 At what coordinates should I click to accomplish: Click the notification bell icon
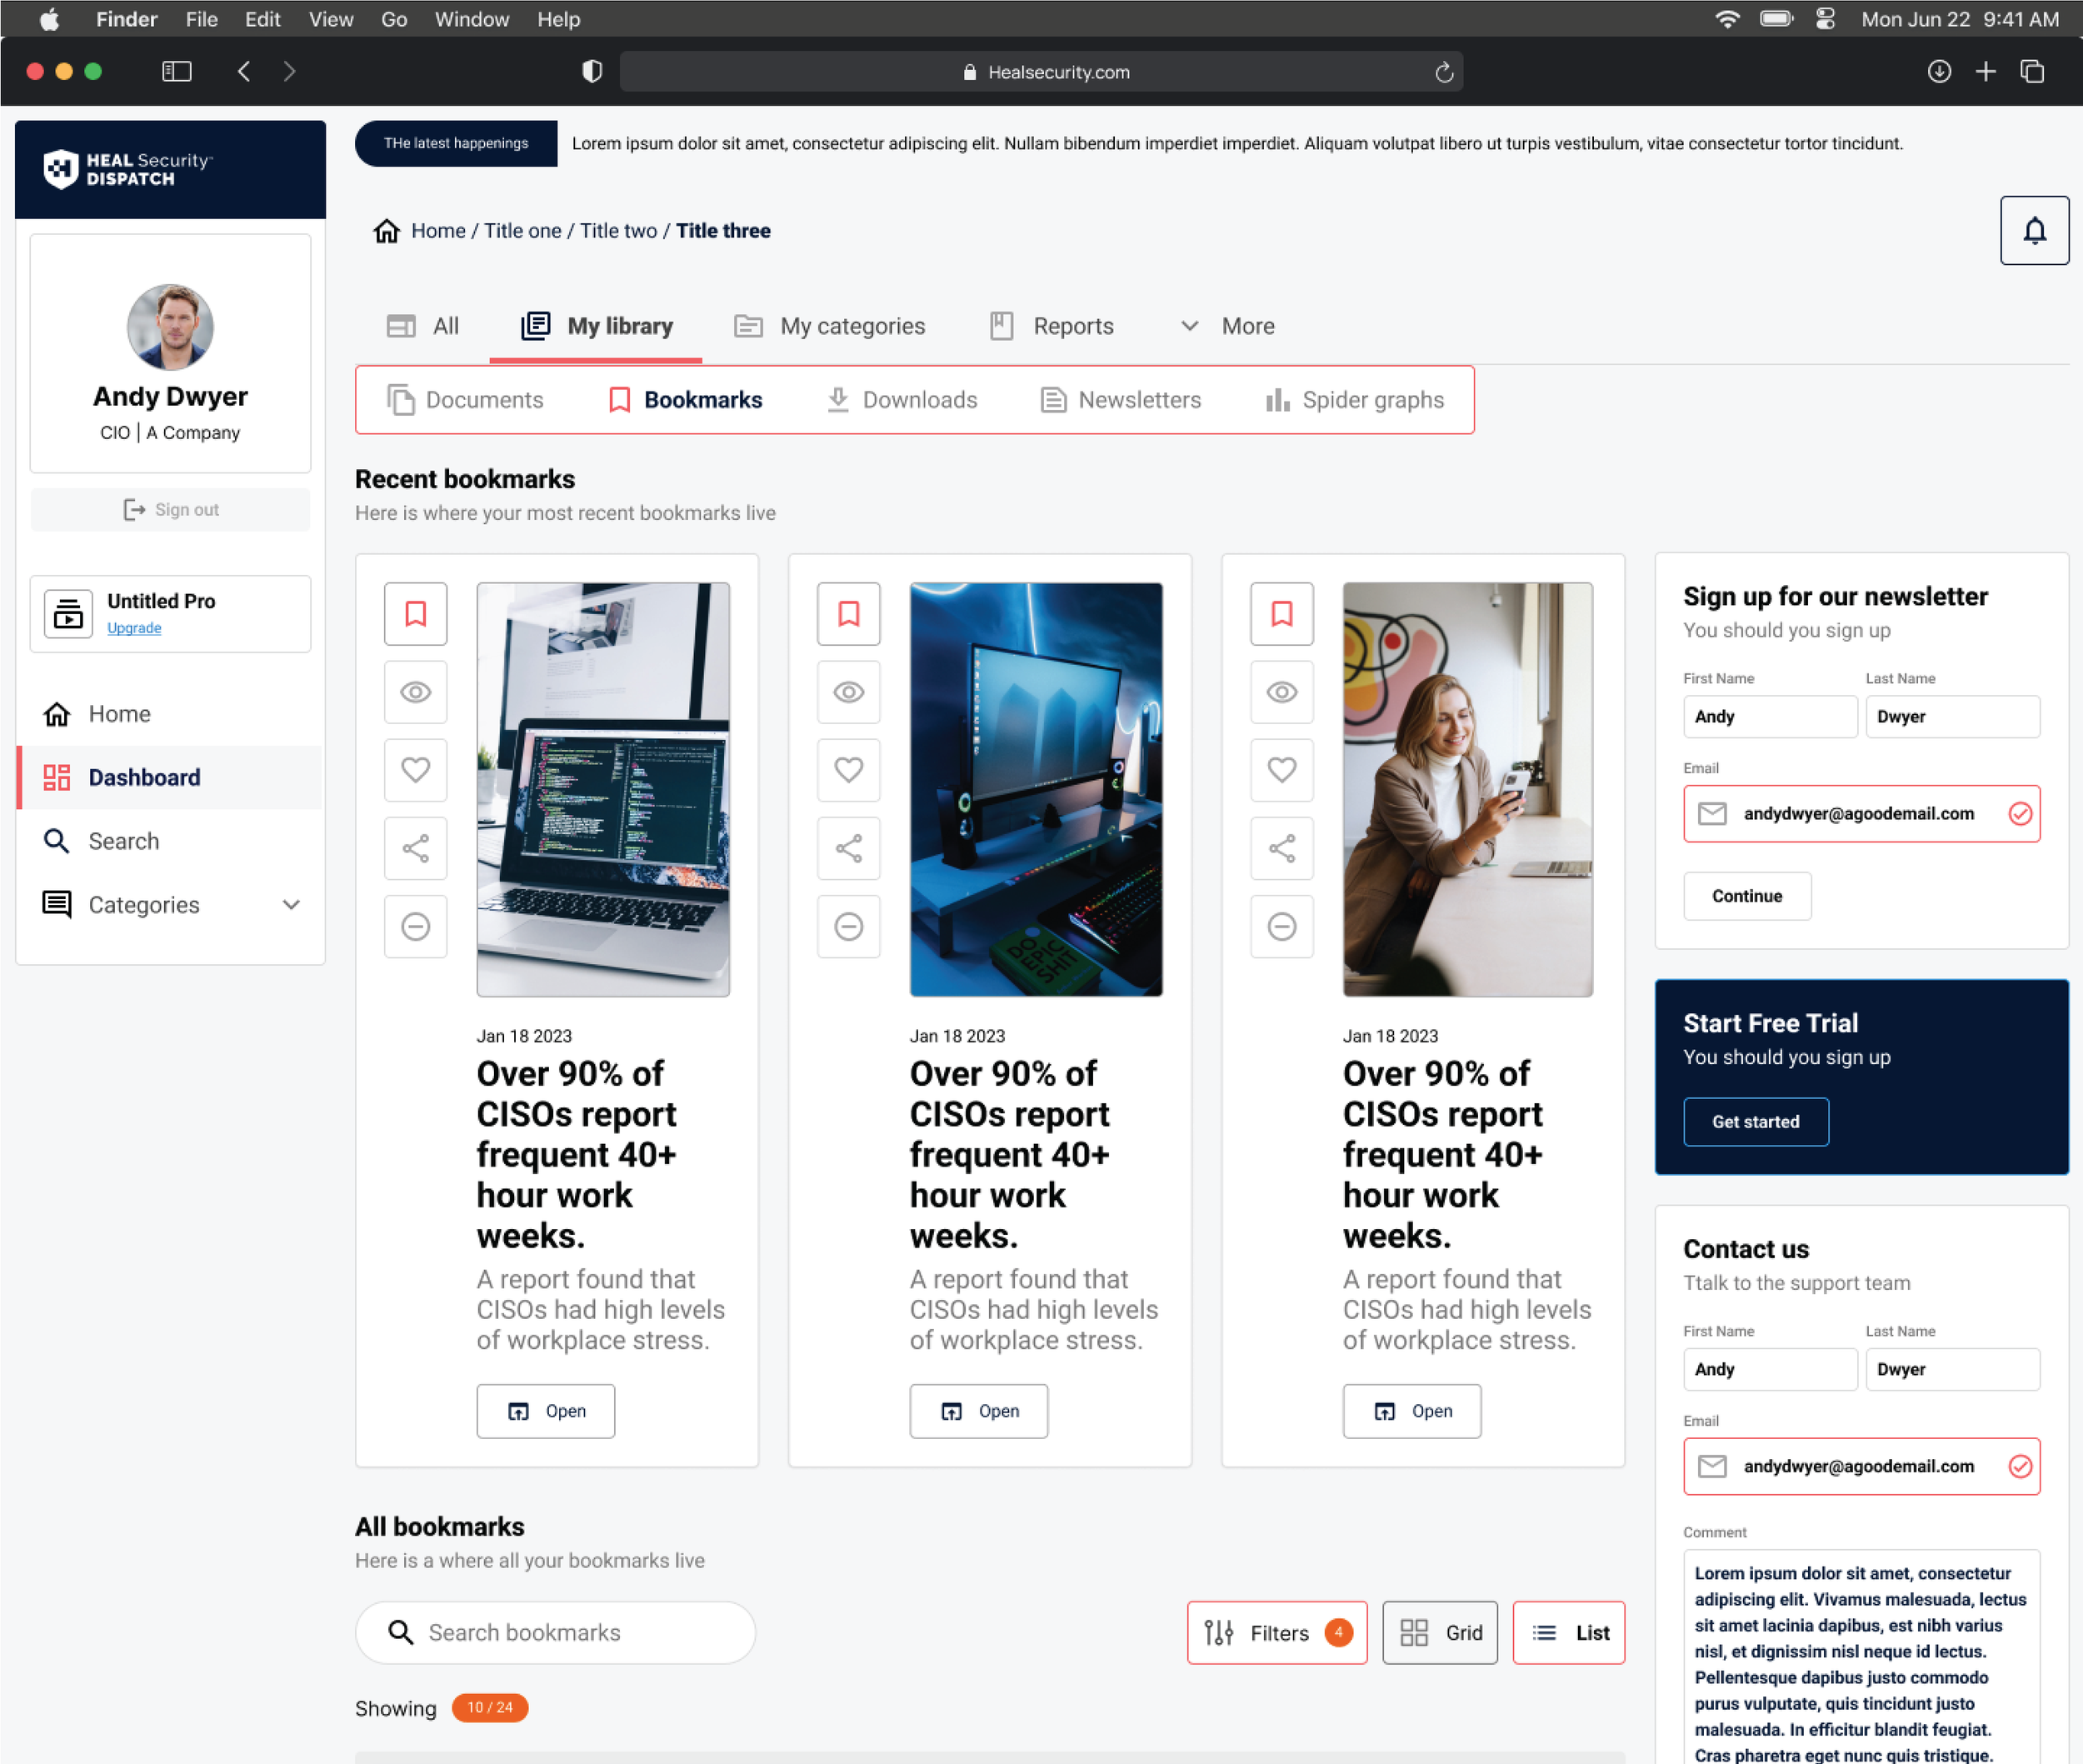point(2033,231)
